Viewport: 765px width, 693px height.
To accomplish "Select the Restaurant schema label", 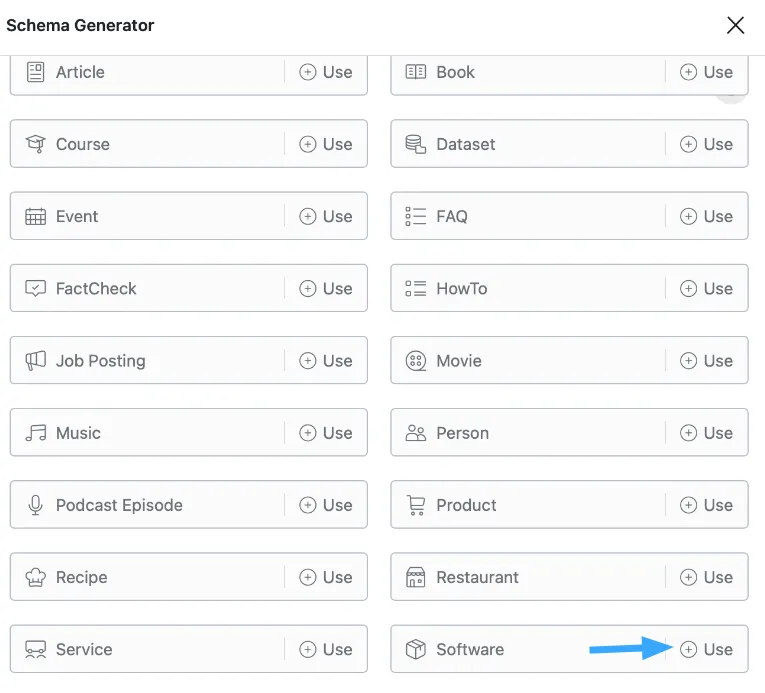I will click(477, 577).
